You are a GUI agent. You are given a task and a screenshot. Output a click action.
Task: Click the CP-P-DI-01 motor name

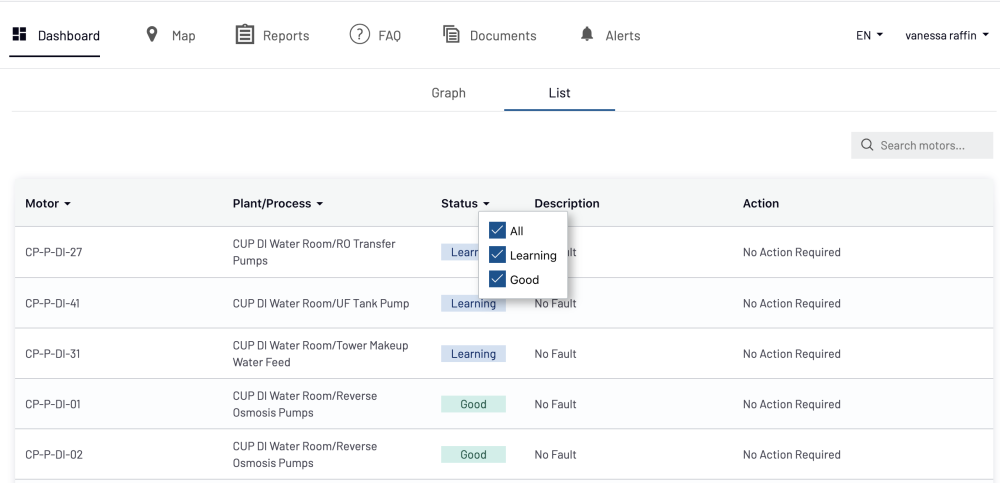point(53,405)
